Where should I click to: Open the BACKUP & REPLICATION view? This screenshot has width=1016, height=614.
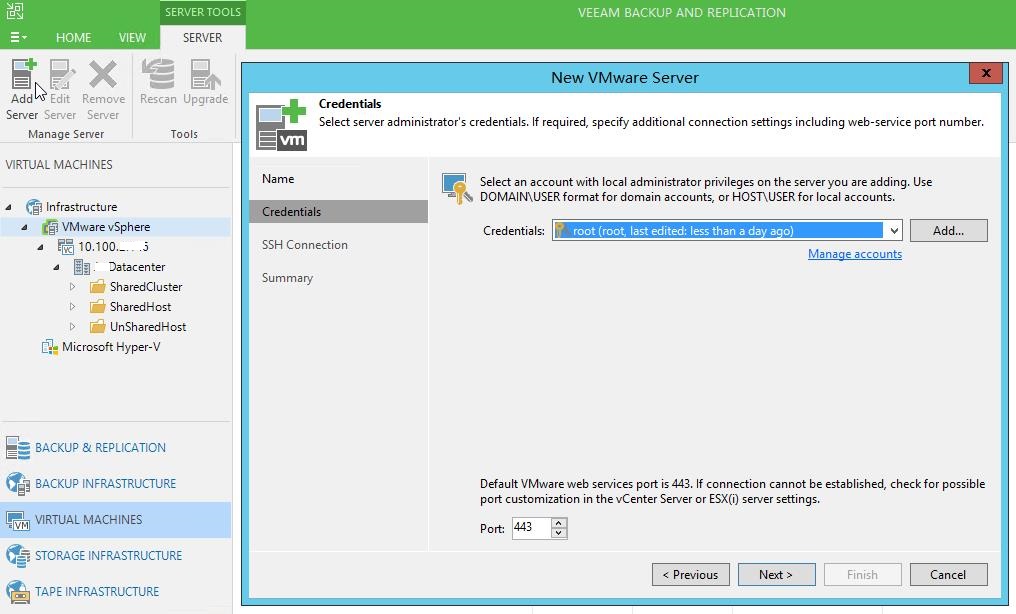[x=115, y=448]
